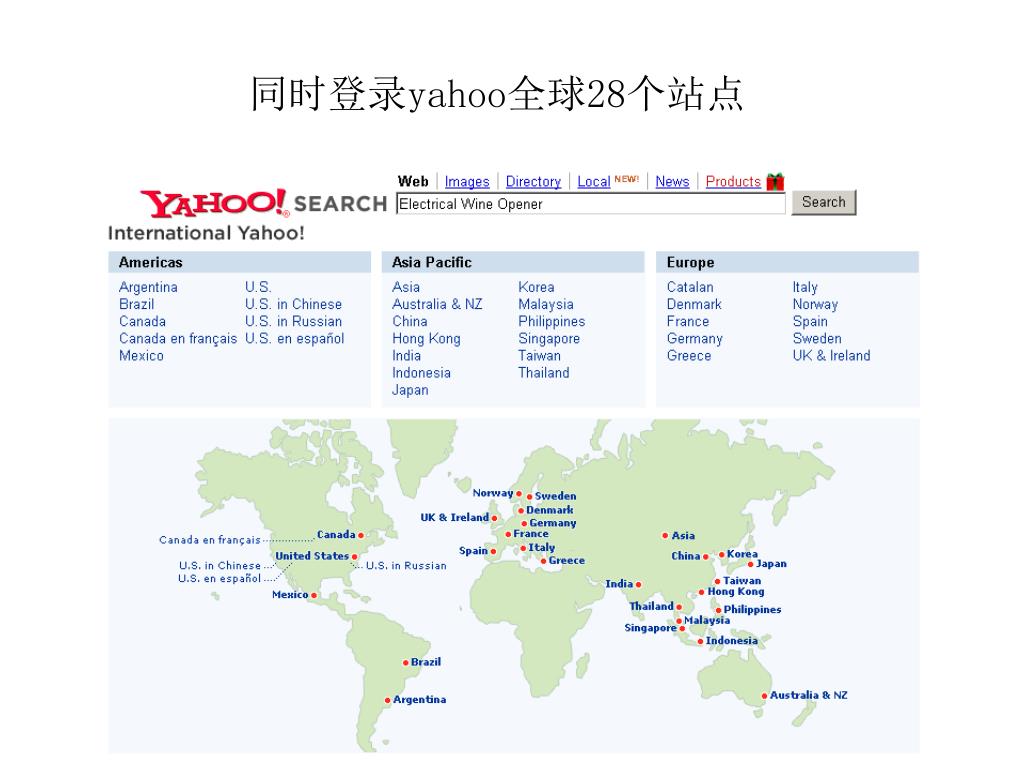
Task: Click India label on the map
Action: [619, 584]
